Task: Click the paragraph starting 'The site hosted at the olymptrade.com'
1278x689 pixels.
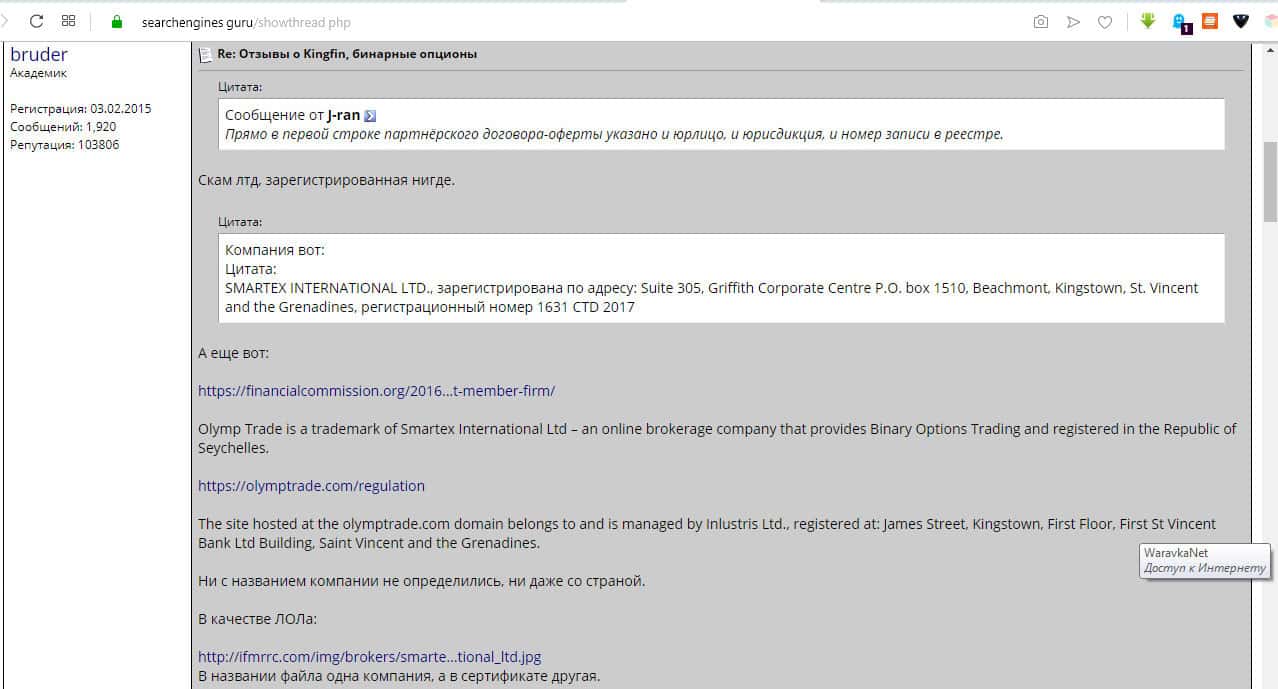Action: pyautogui.click(x=707, y=533)
